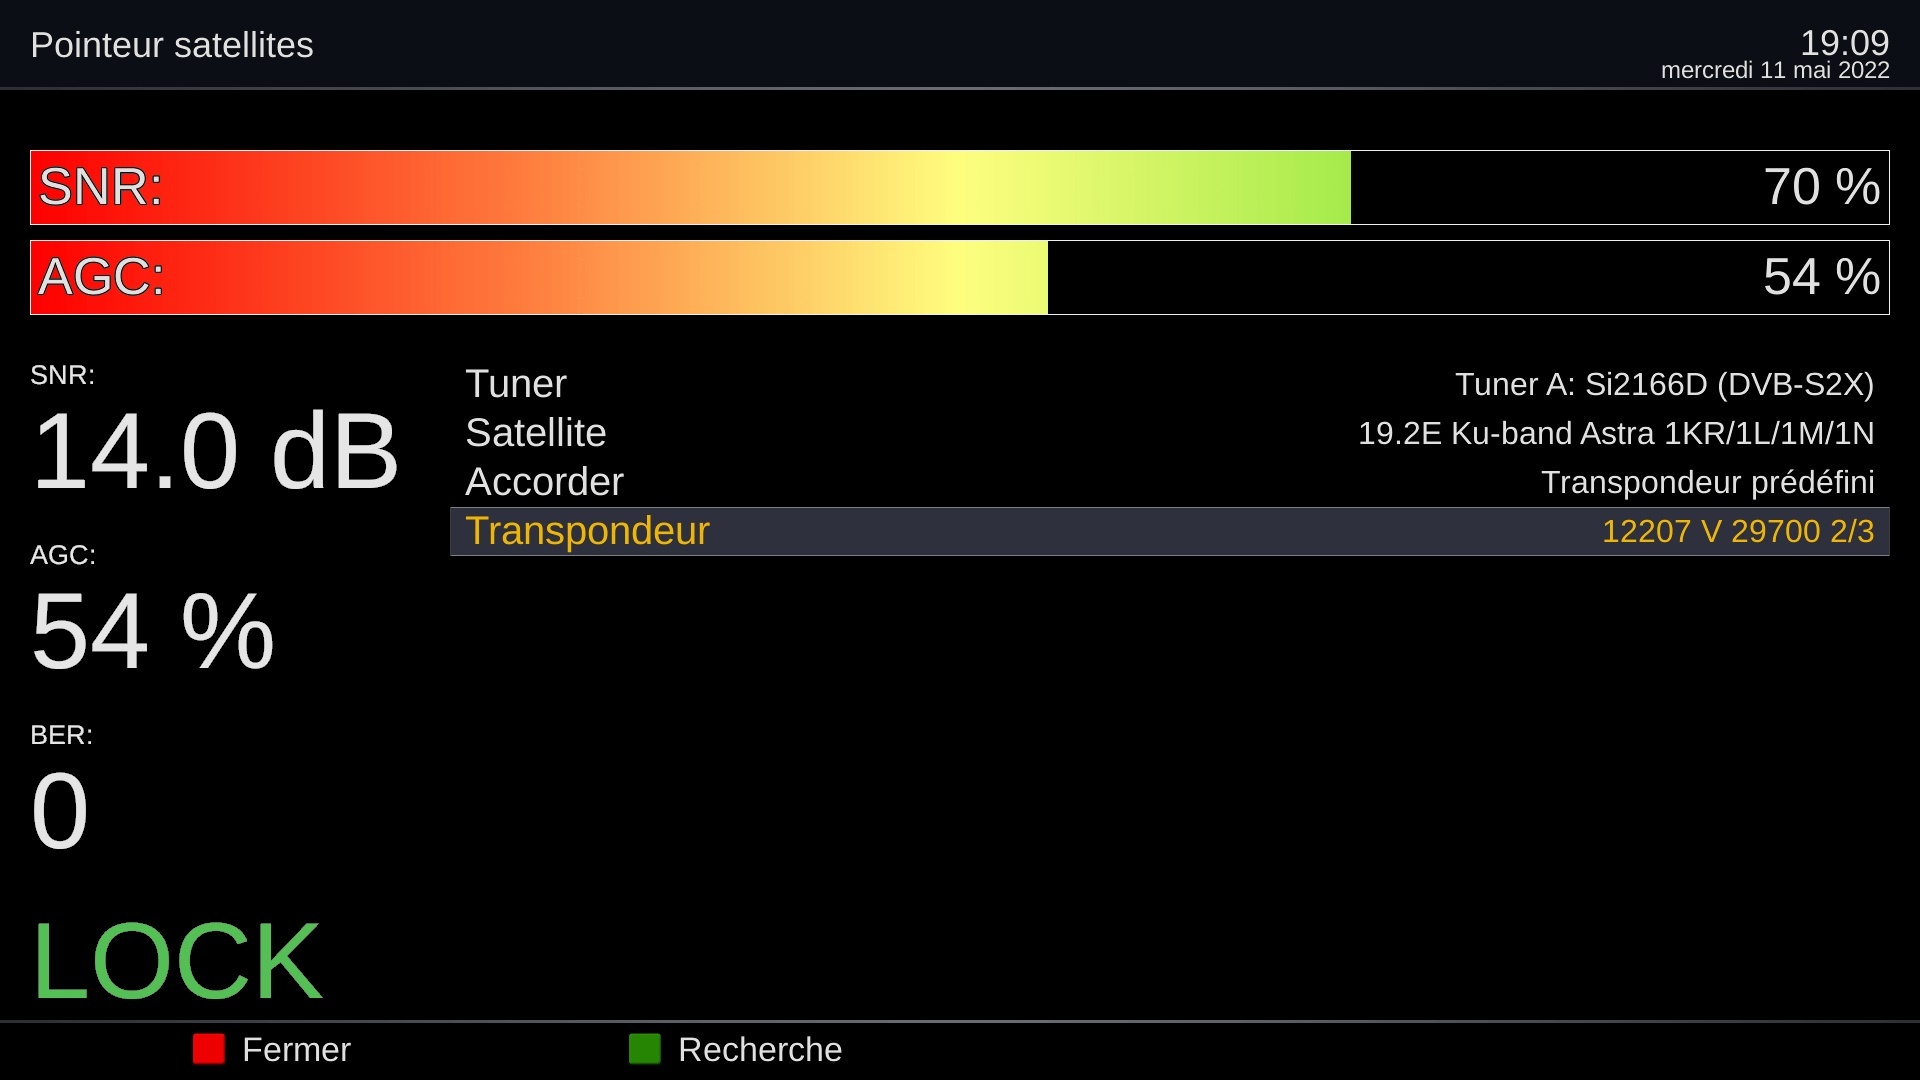The width and height of the screenshot is (1920, 1080).
Task: Click the BER value 0
Action: (60, 811)
